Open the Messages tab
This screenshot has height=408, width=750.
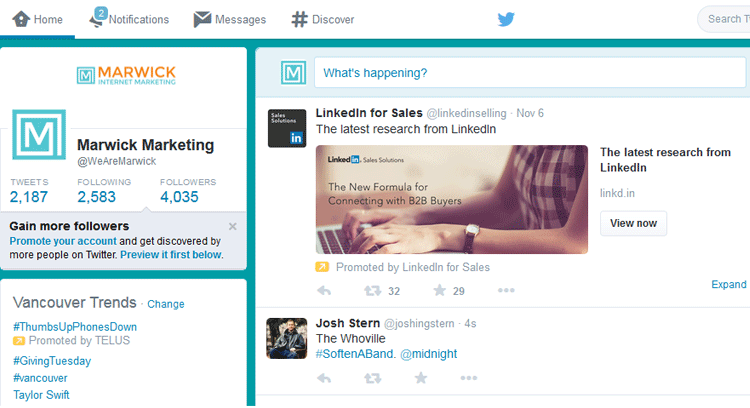(230, 19)
